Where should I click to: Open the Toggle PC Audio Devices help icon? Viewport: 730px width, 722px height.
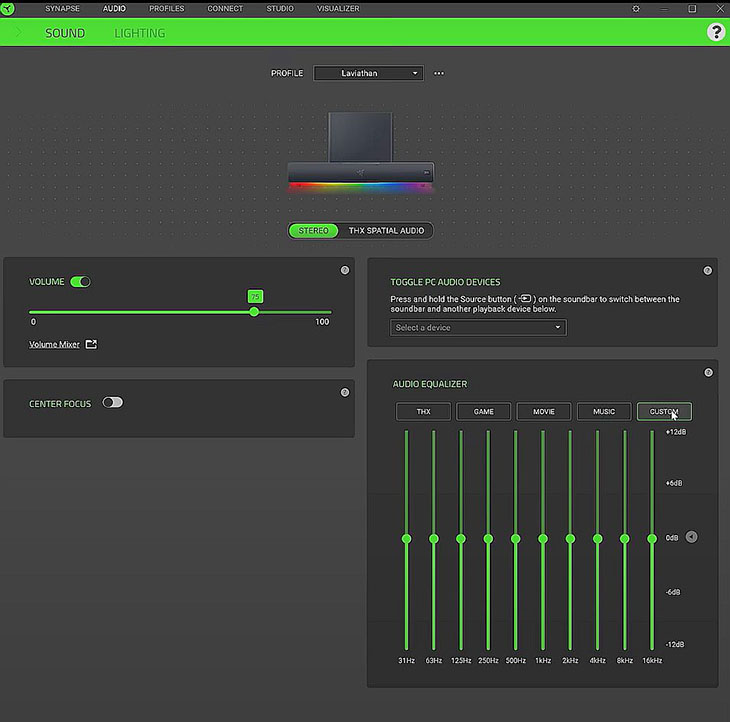click(x=707, y=270)
